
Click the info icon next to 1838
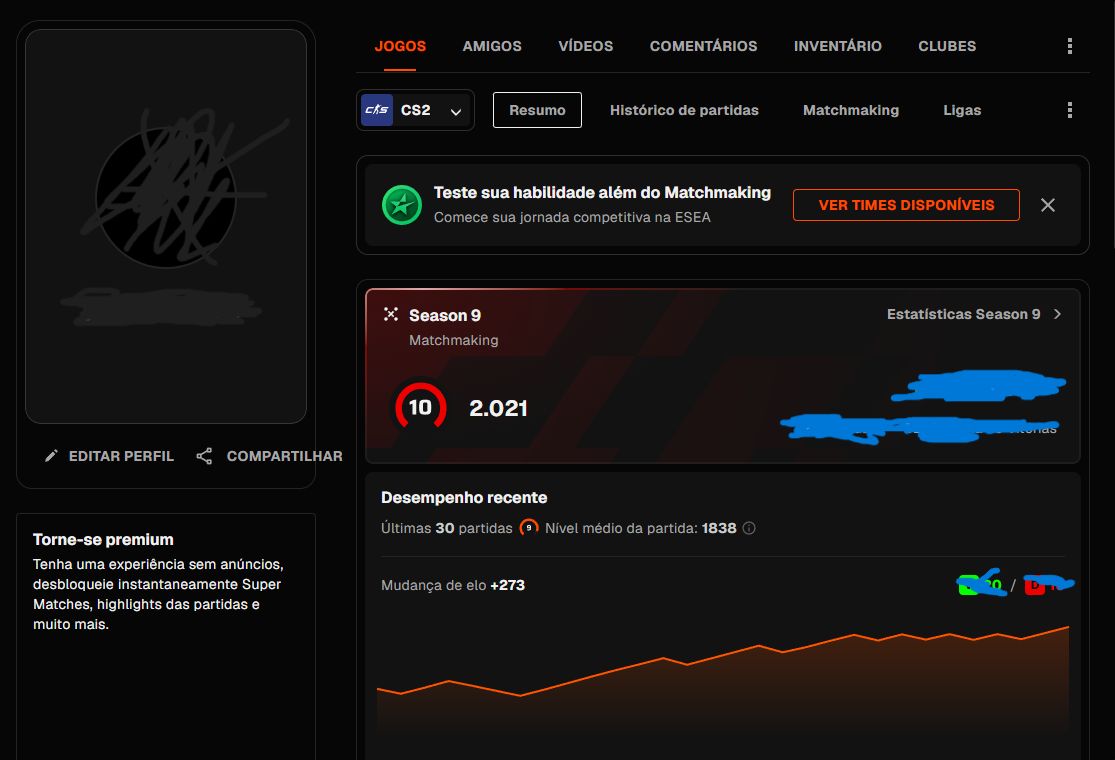click(x=749, y=528)
